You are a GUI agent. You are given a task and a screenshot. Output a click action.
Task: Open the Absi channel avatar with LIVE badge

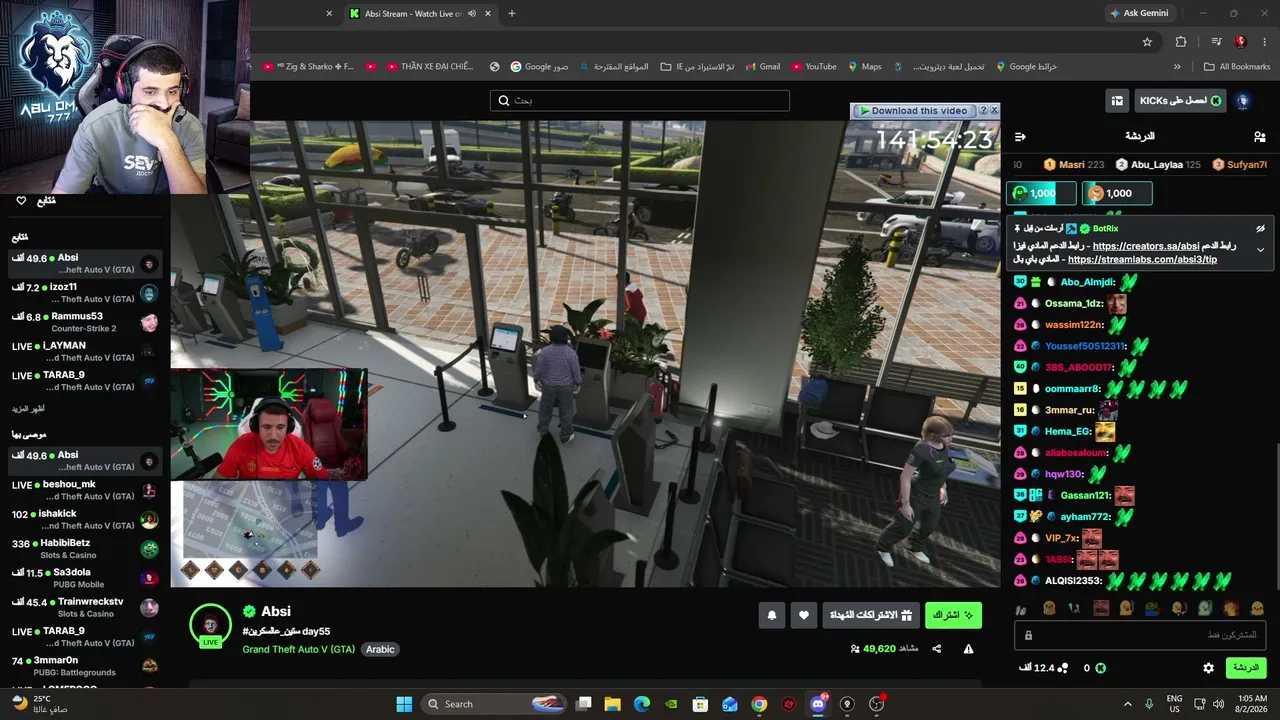tap(210, 626)
